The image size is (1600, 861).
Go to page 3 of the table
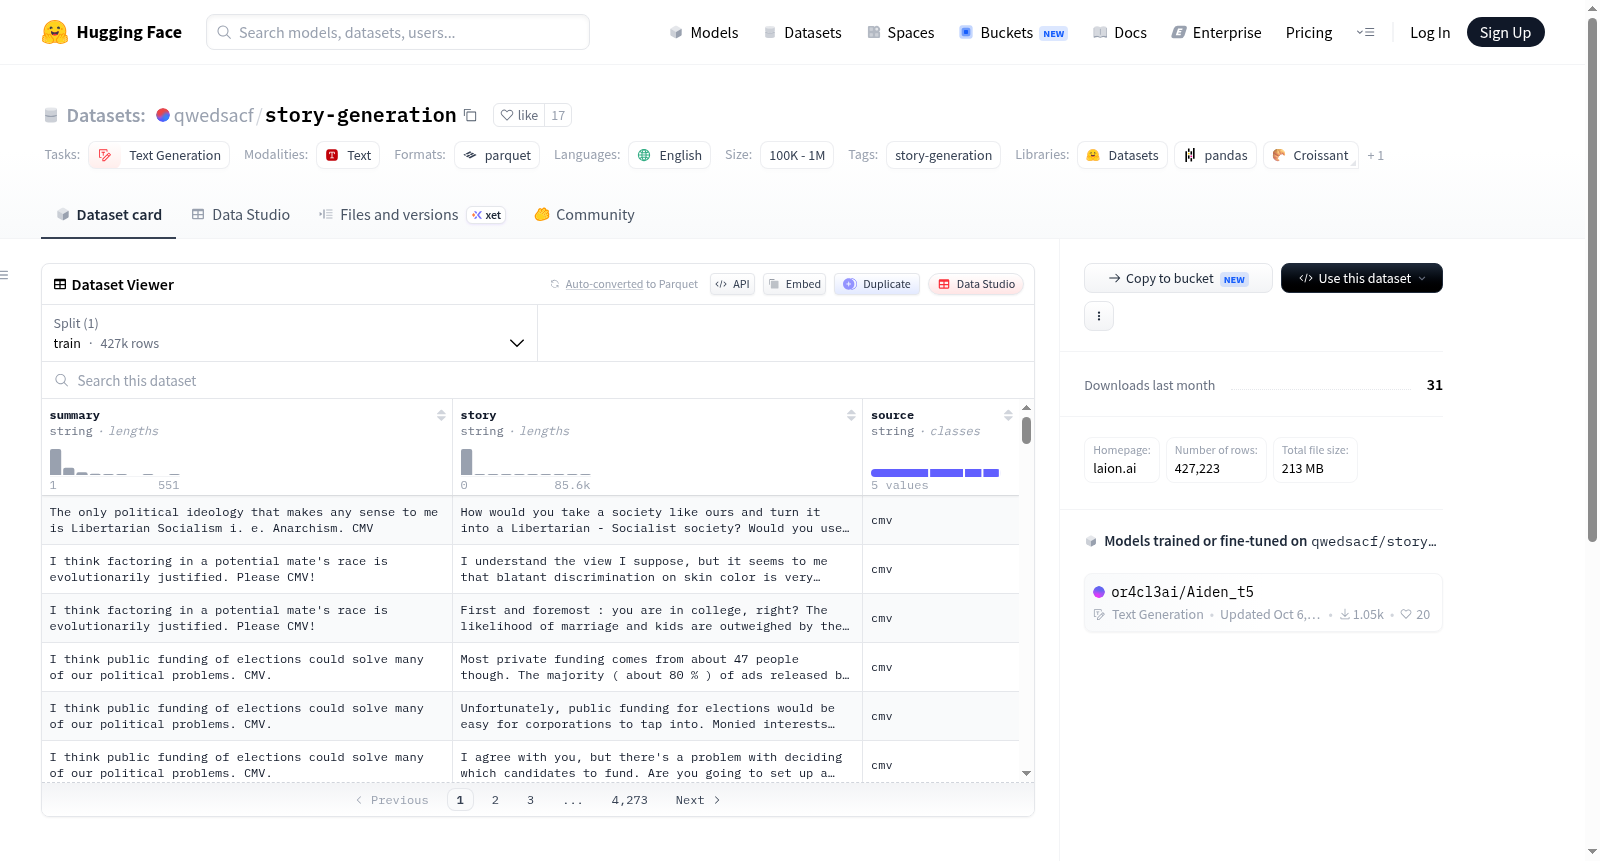530,800
